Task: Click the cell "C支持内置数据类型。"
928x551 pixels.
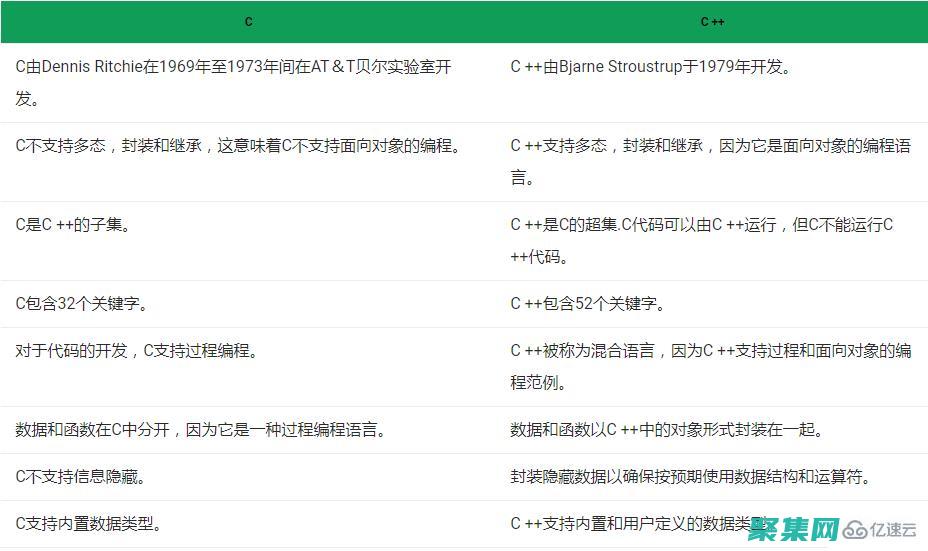Action: tap(89, 523)
